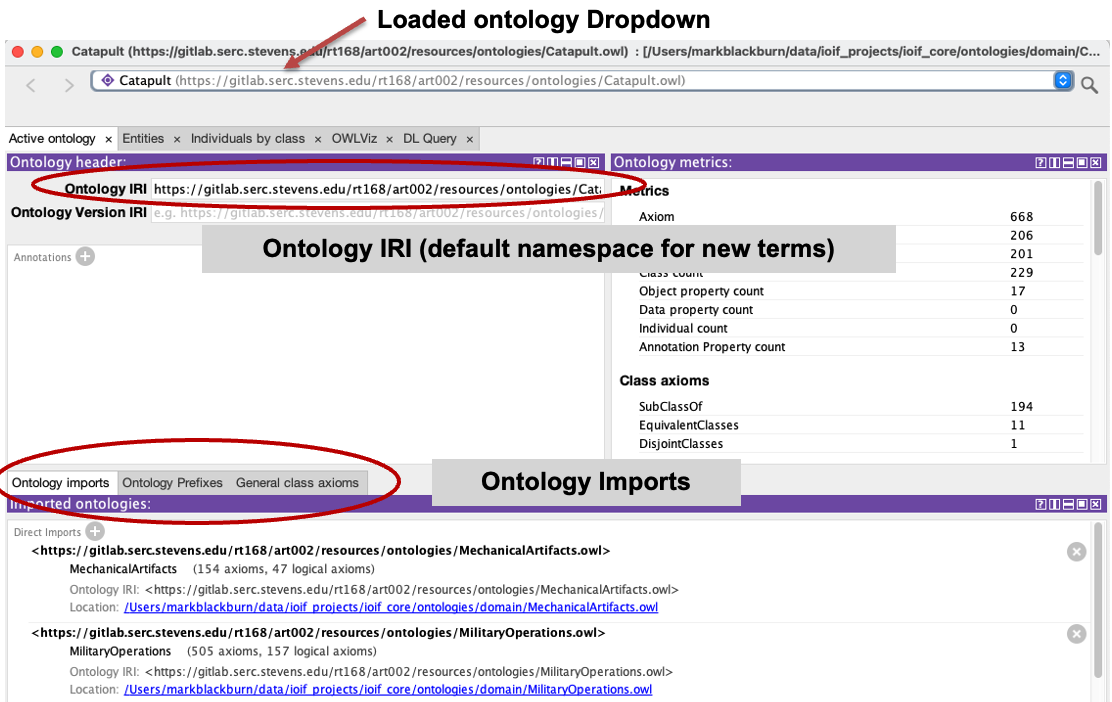Open the MilitaryOperations.owl location link
This screenshot has height=702, width=1112.
coord(388,689)
